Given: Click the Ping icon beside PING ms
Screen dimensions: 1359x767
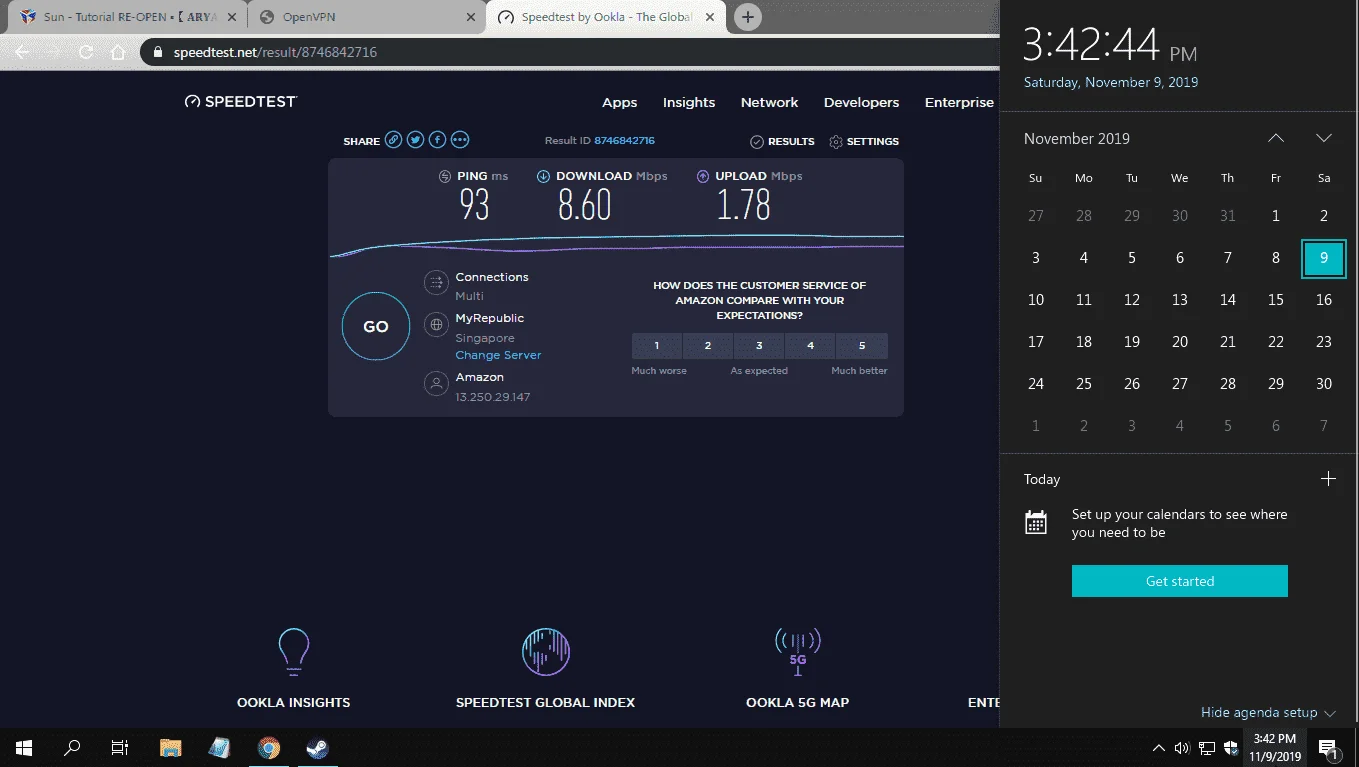Looking at the screenshot, I should (x=445, y=176).
